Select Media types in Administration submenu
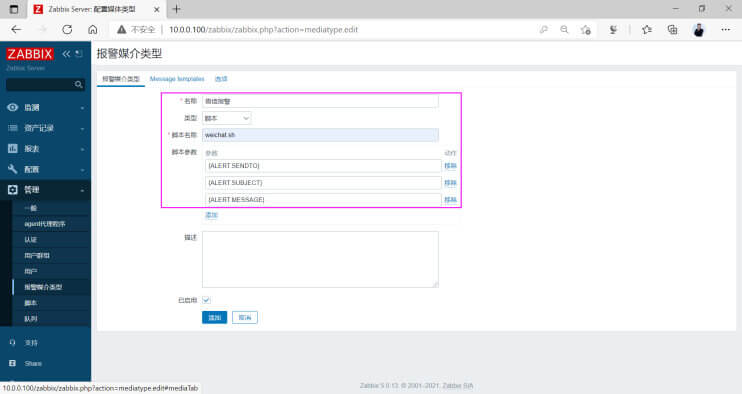742x394 pixels. 43,287
